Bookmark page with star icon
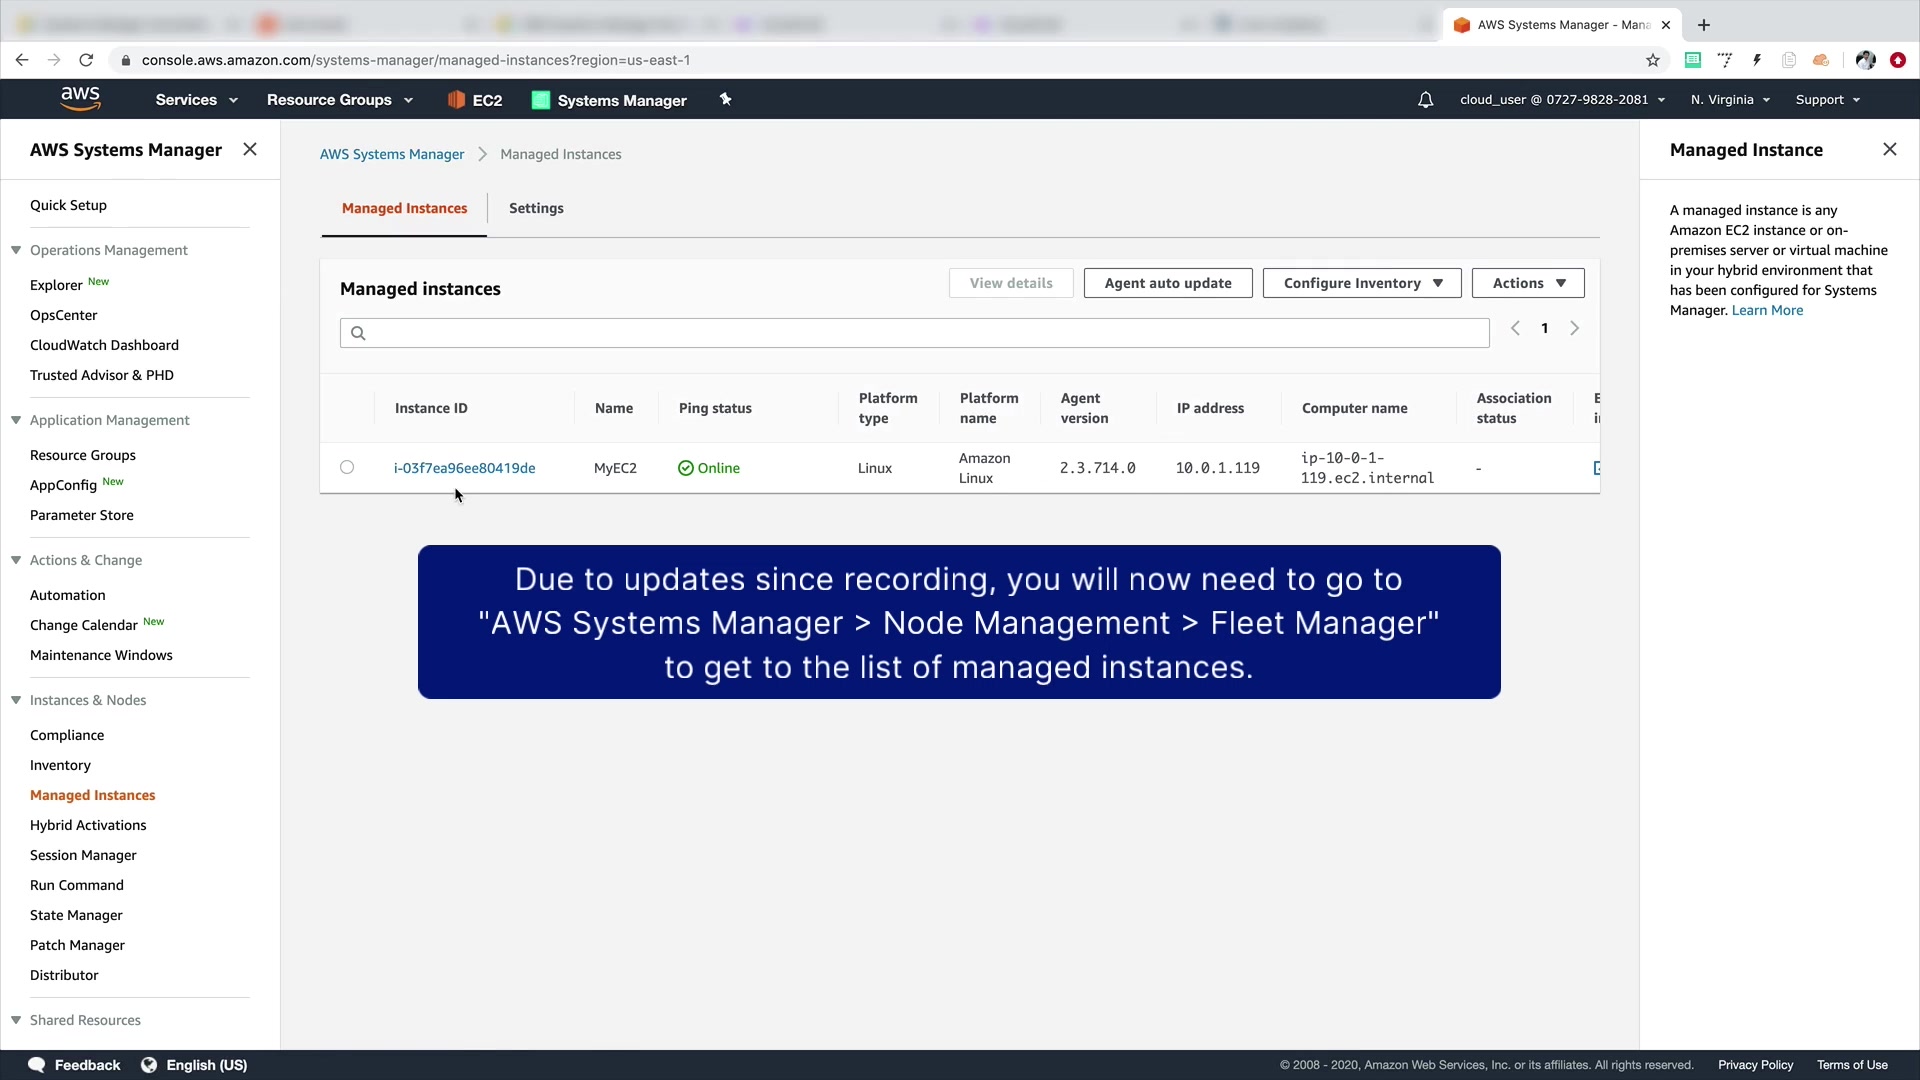The width and height of the screenshot is (1920, 1080). point(1653,60)
